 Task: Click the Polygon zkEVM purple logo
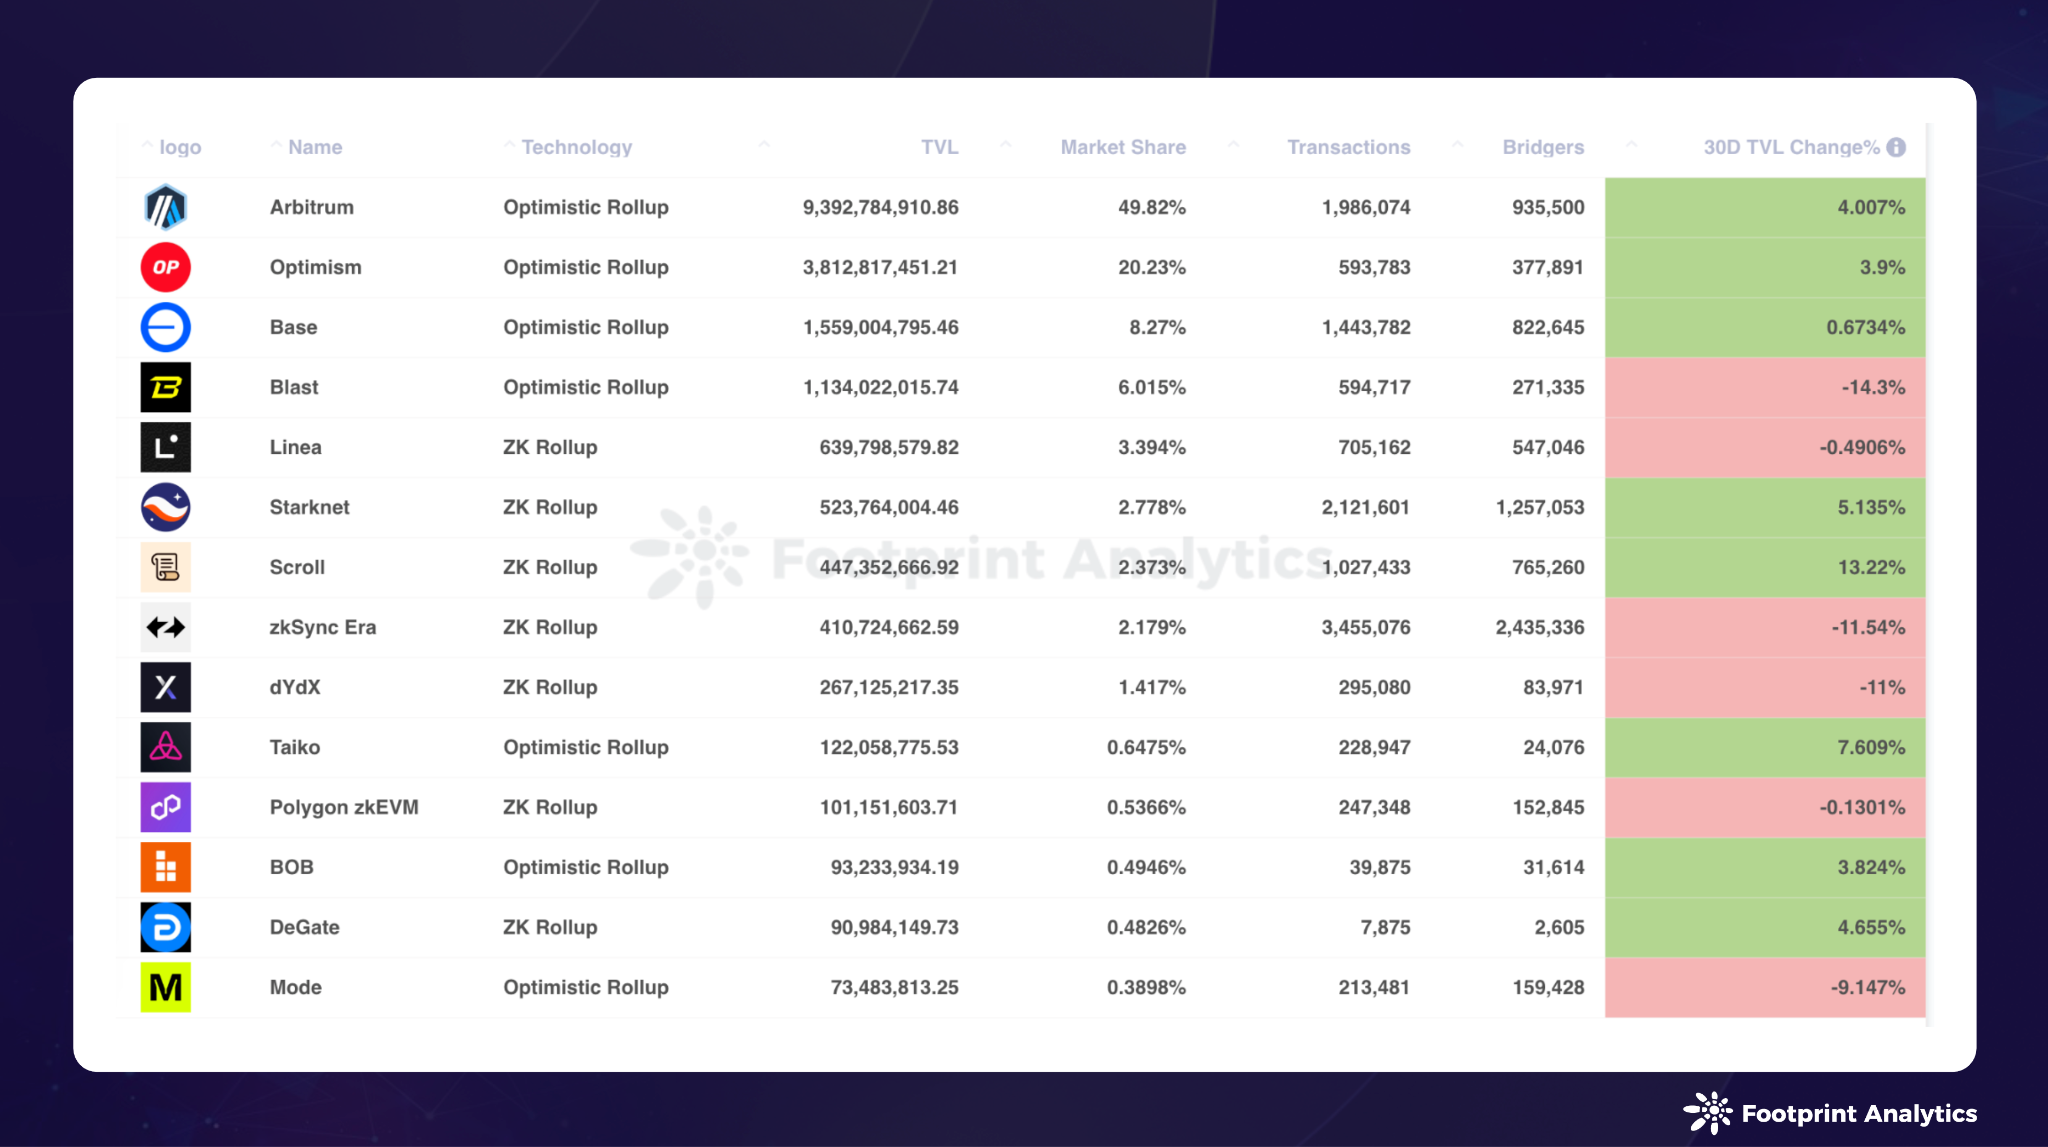pyautogui.click(x=165, y=808)
